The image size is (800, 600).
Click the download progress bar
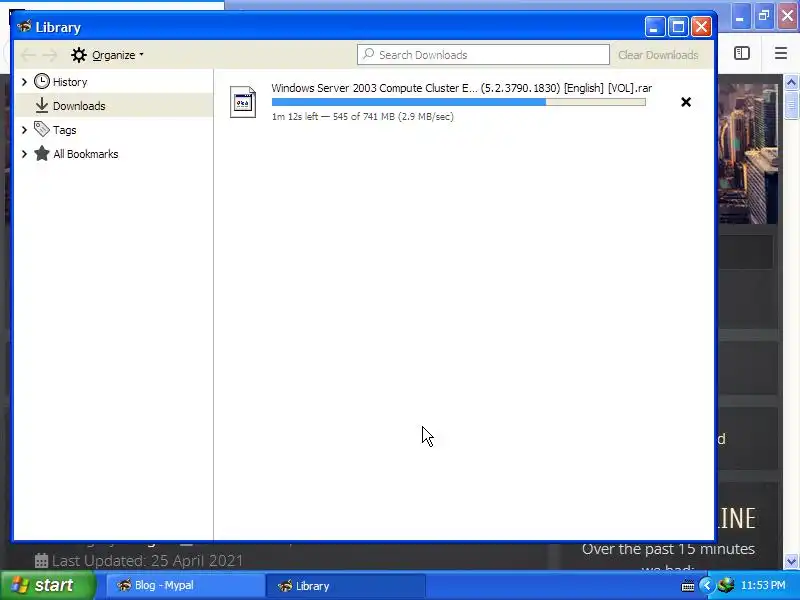(x=459, y=102)
